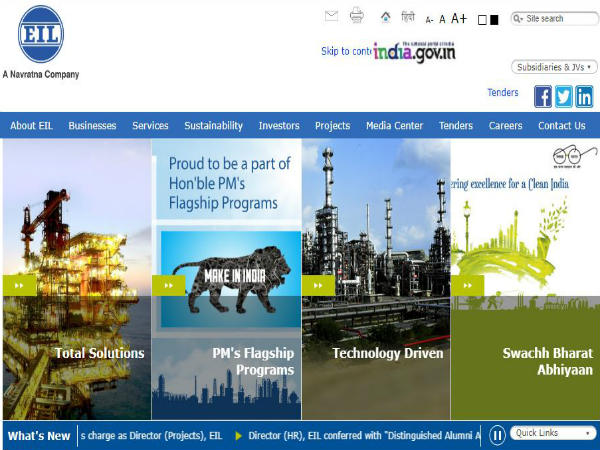Open EIL's LinkedIn page

click(x=584, y=96)
